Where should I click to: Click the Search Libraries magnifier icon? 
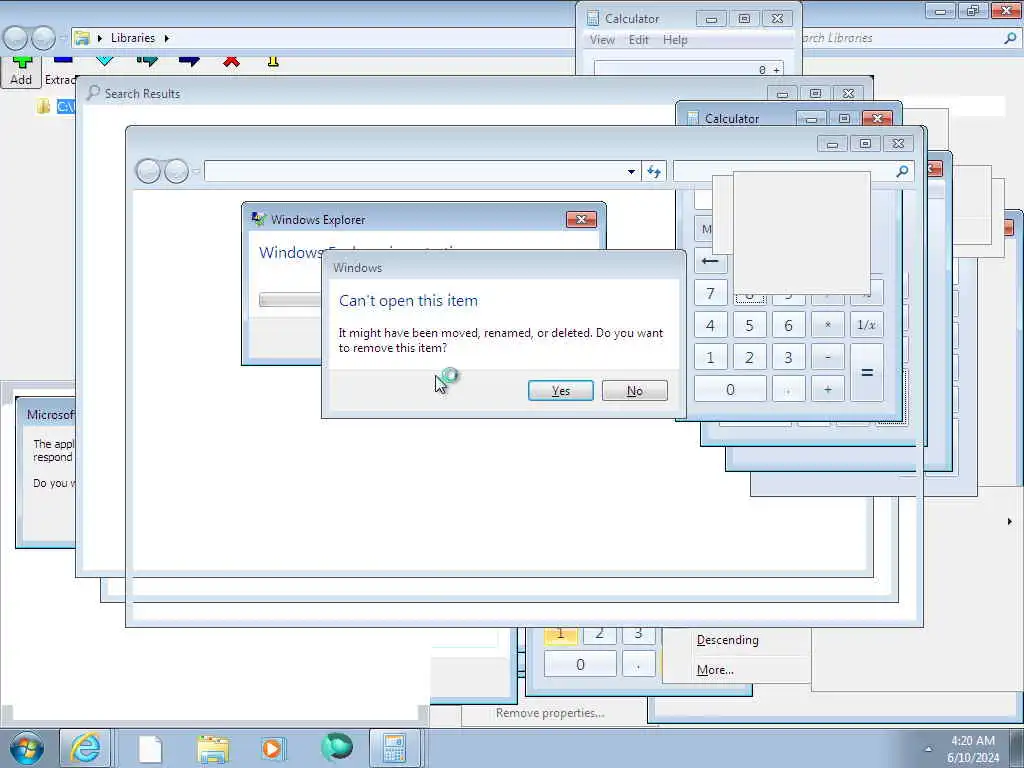[1010, 38]
